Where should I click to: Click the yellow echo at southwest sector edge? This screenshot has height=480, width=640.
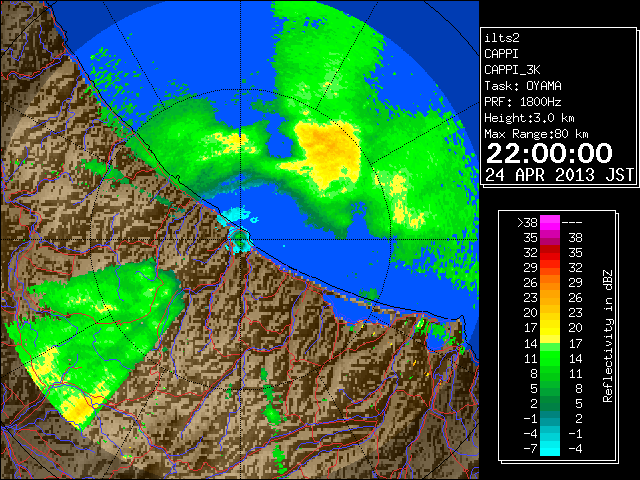click(79, 411)
